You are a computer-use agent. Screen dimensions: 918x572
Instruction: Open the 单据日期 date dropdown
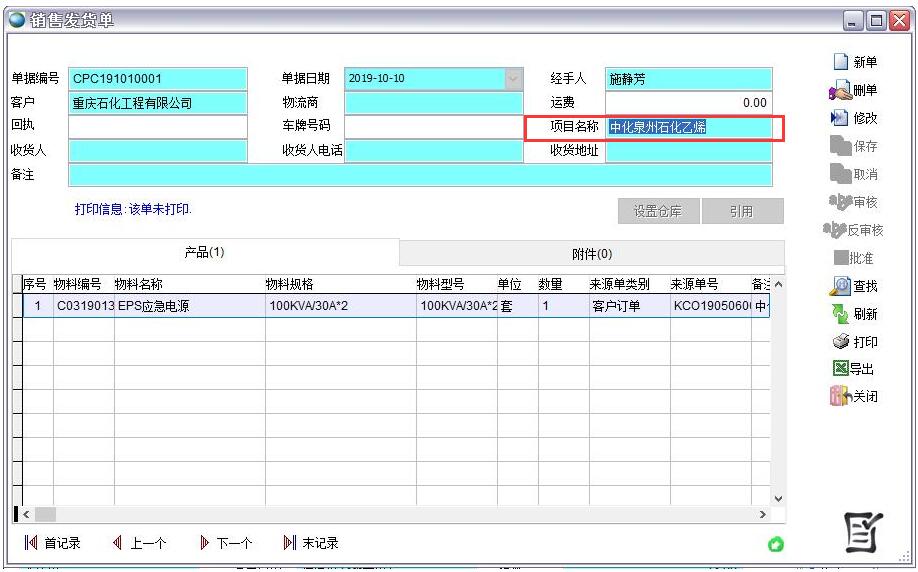(514, 79)
